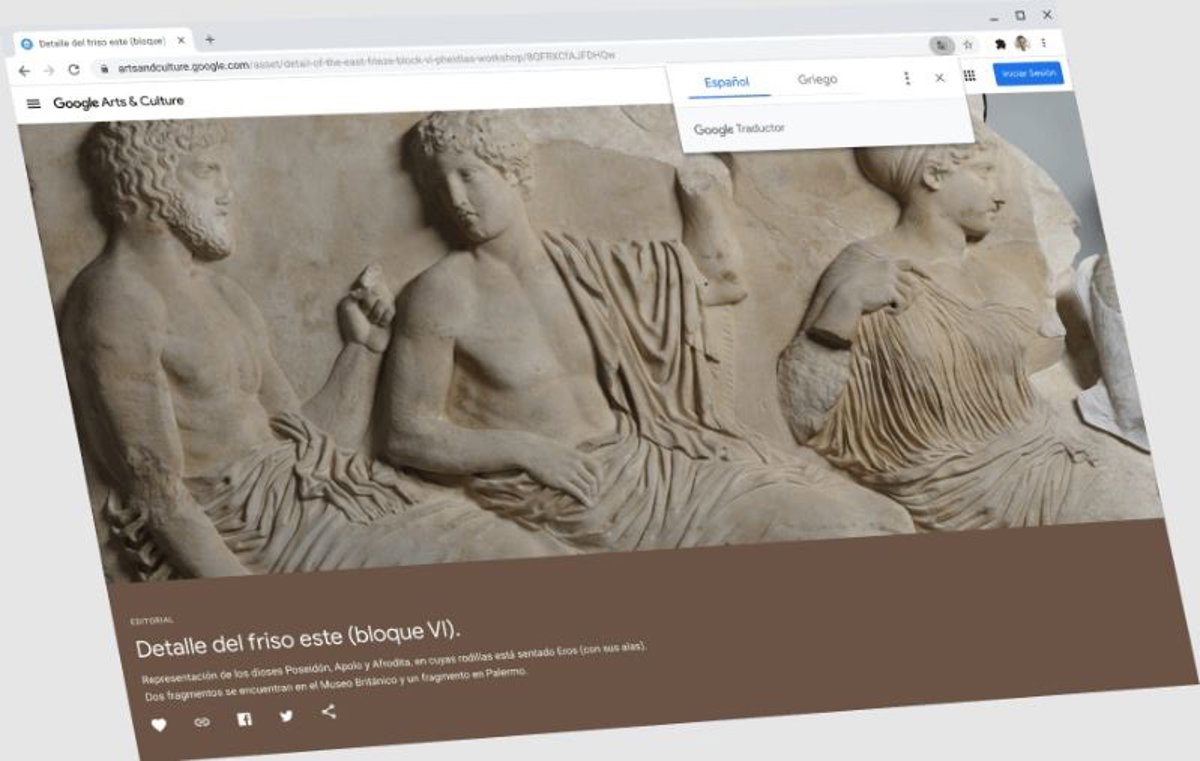The height and width of the screenshot is (761, 1200).
Task: Open translate popup options menu
Action: [907, 78]
